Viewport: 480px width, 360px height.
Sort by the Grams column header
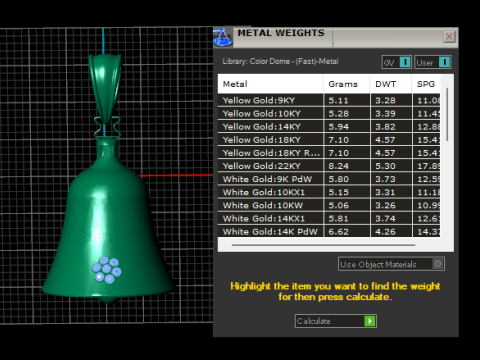tap(346, 84)
